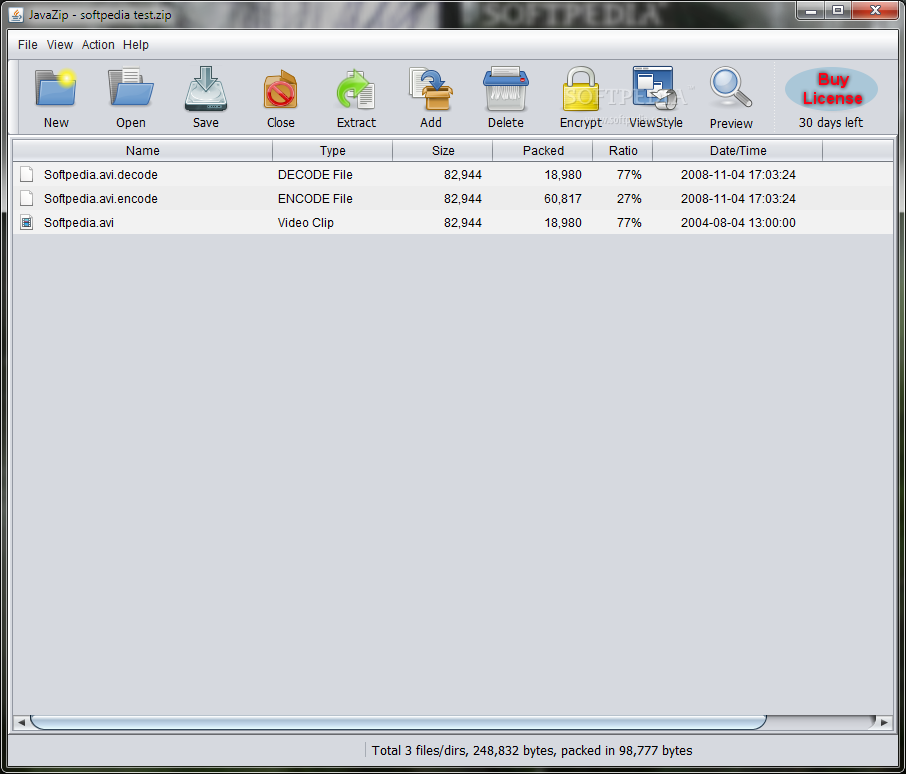Extract files using the Extract icon
Image resolution: width=906 pixels, height=774 pixels.
(356, 89)
